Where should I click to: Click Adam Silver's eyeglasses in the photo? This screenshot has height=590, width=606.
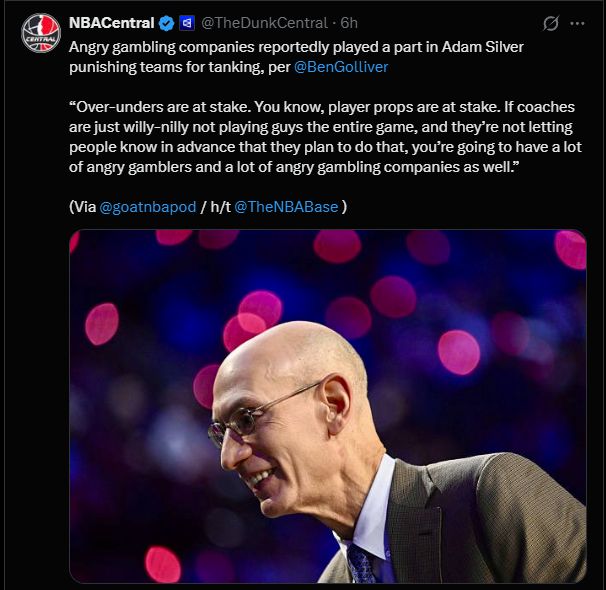pos(250,418)
